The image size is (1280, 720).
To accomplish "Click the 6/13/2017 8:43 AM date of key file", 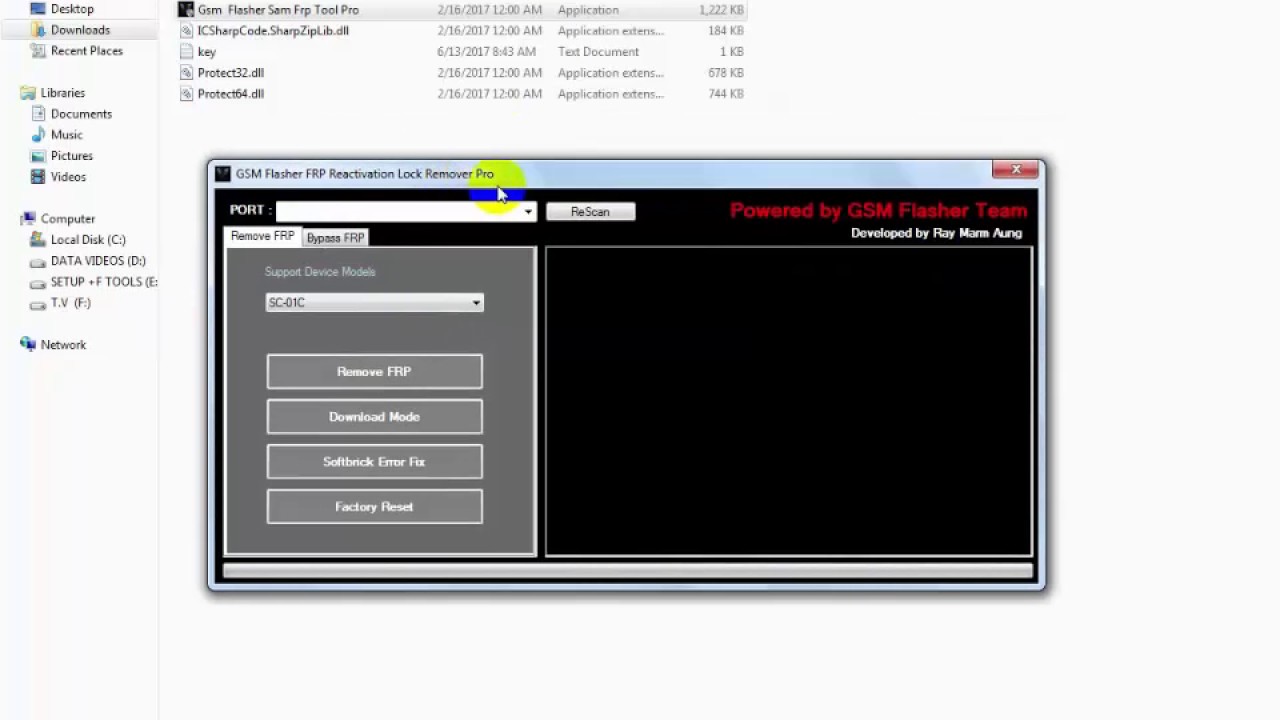I will tap(489, 52).
